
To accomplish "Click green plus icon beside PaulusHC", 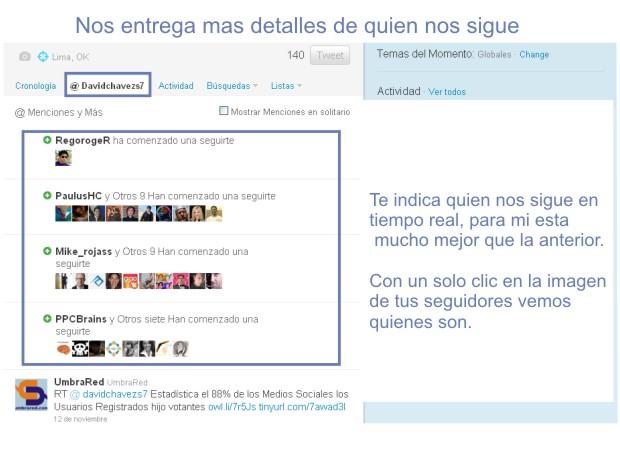I will 47,195.
